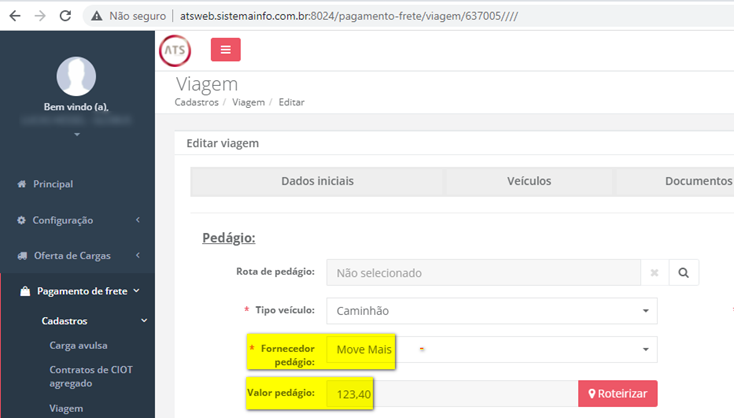The width and height of the screenshot is (734, 418).
Task: Expand the user menu caret under the name
Action: click(77, 135)
